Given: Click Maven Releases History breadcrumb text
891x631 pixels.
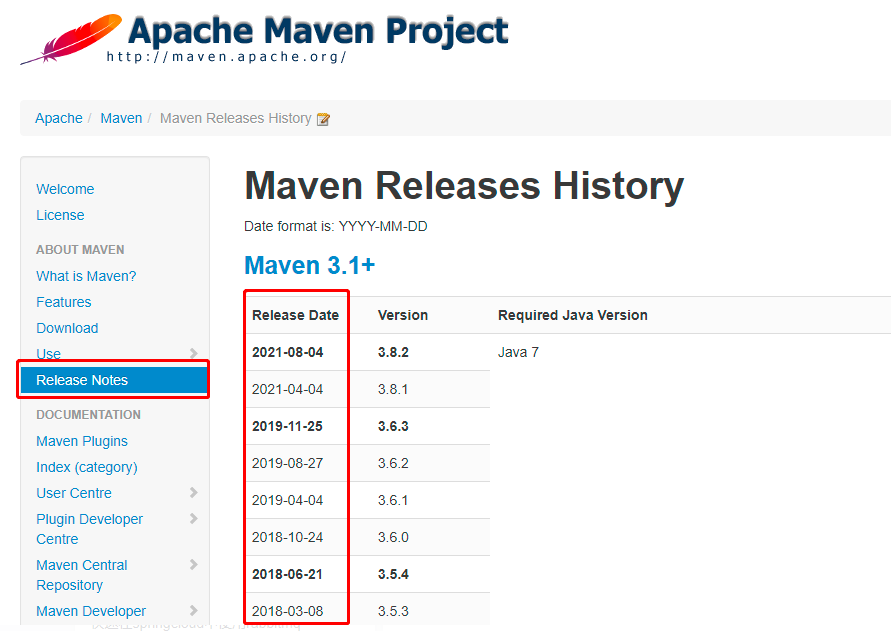Looking at the screenshot, I should (x=236, y=118).
